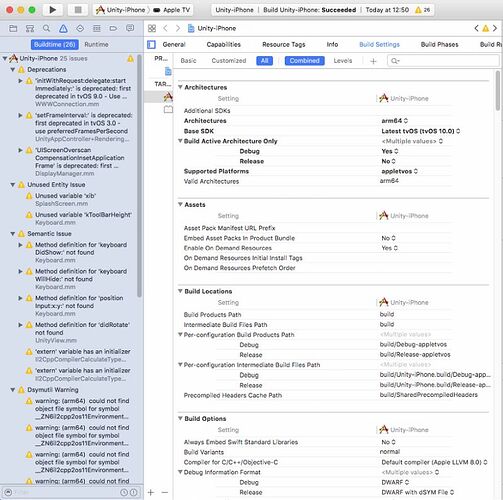503x500 pixels.
Task: Open the Issue navigator warning icon
Action: pyautogui.click(x=63, y=29)
